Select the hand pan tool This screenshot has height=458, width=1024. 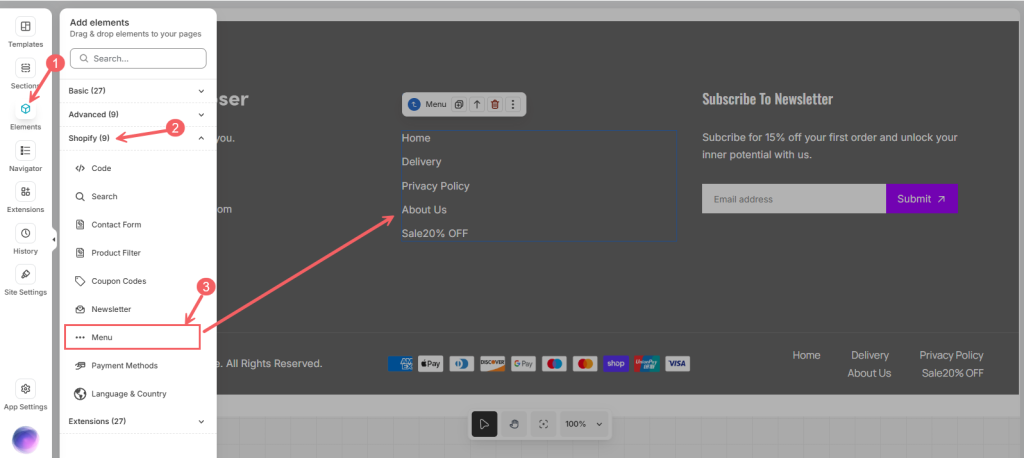tap(513, 424)
